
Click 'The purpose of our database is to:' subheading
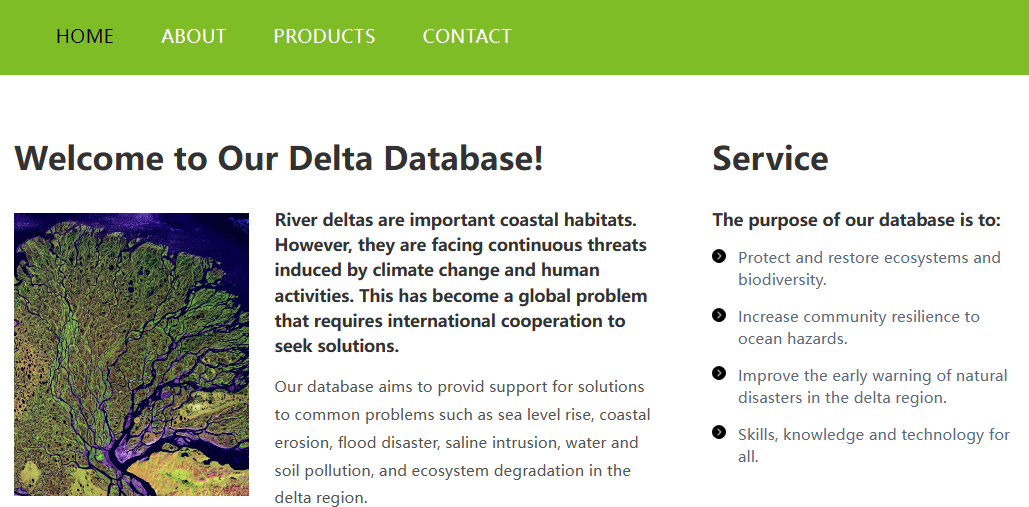(x=856, y=220)
